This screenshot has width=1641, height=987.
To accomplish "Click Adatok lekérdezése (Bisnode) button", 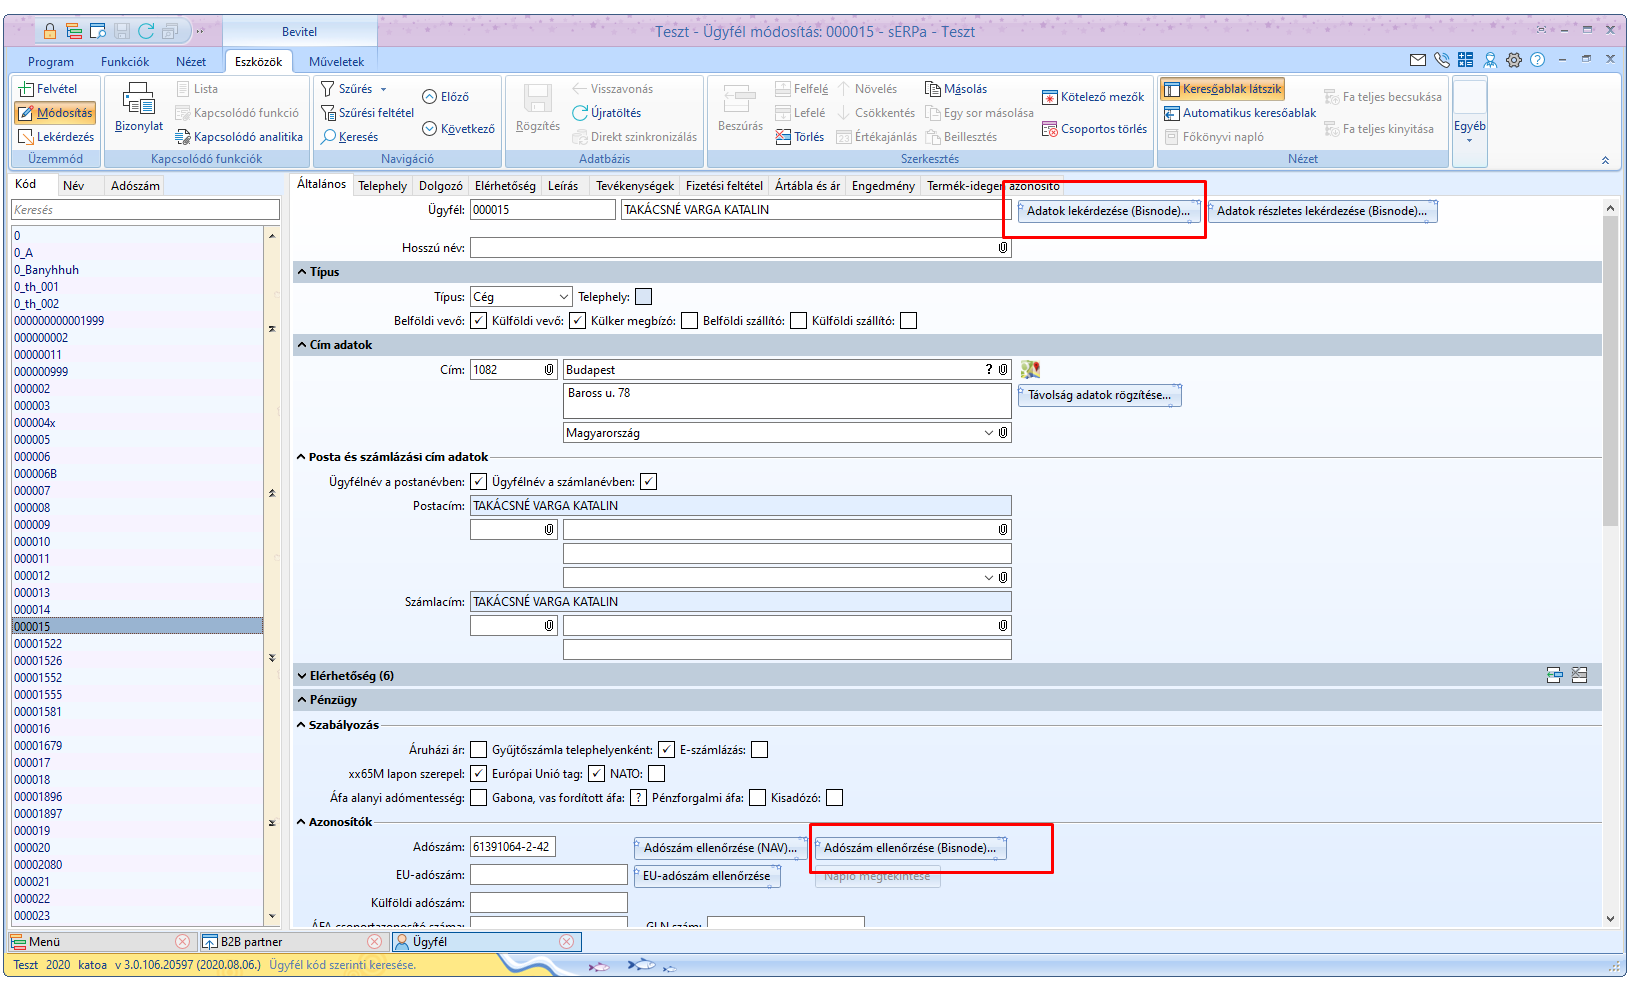I will 1108,211.
